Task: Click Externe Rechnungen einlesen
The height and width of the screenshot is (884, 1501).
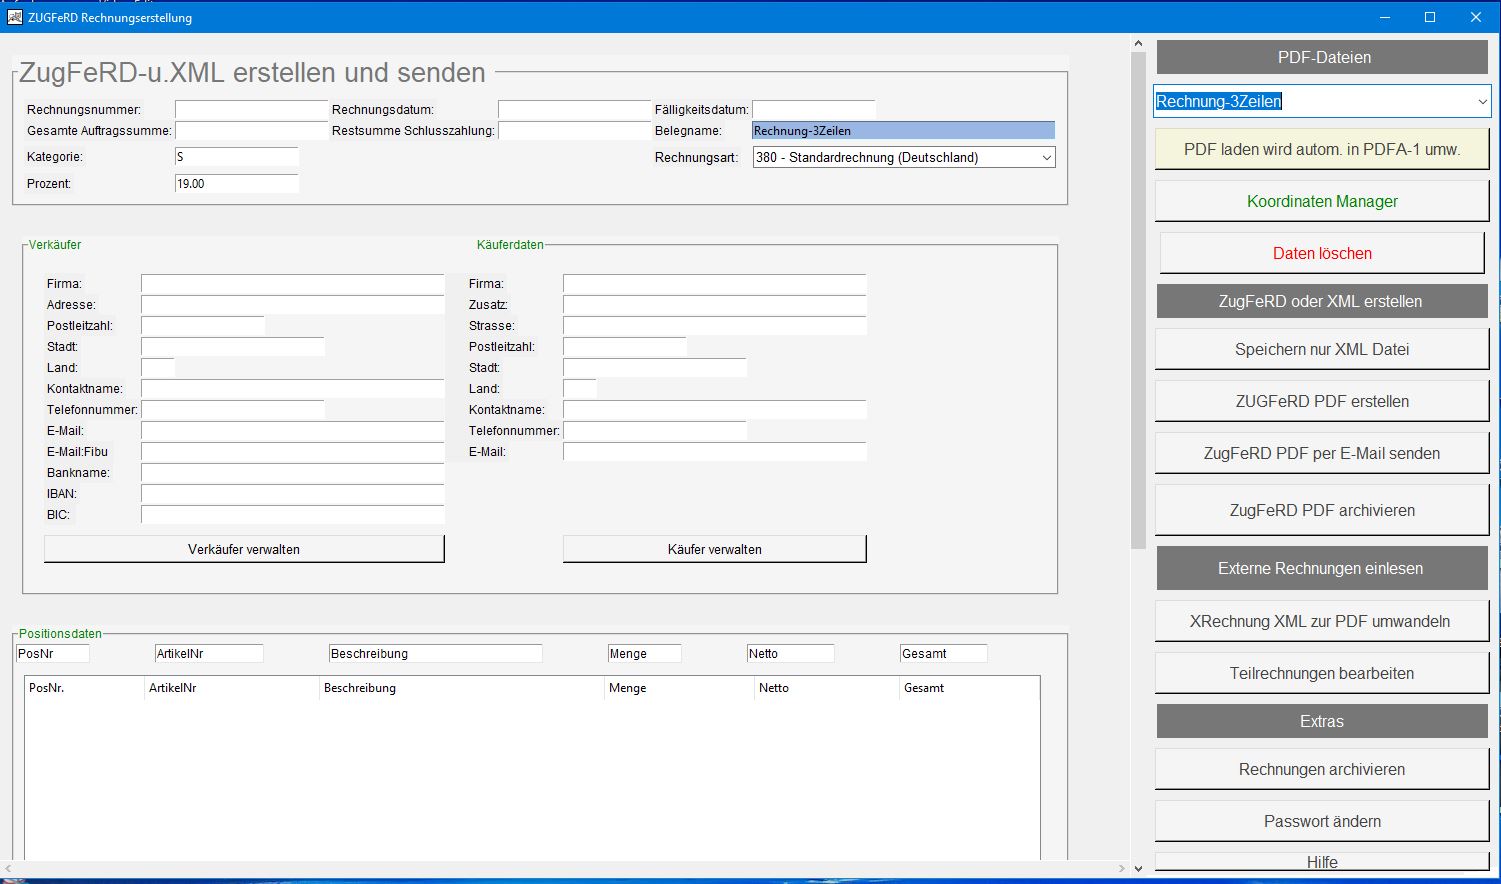Action: click(x=1321, y=567)
